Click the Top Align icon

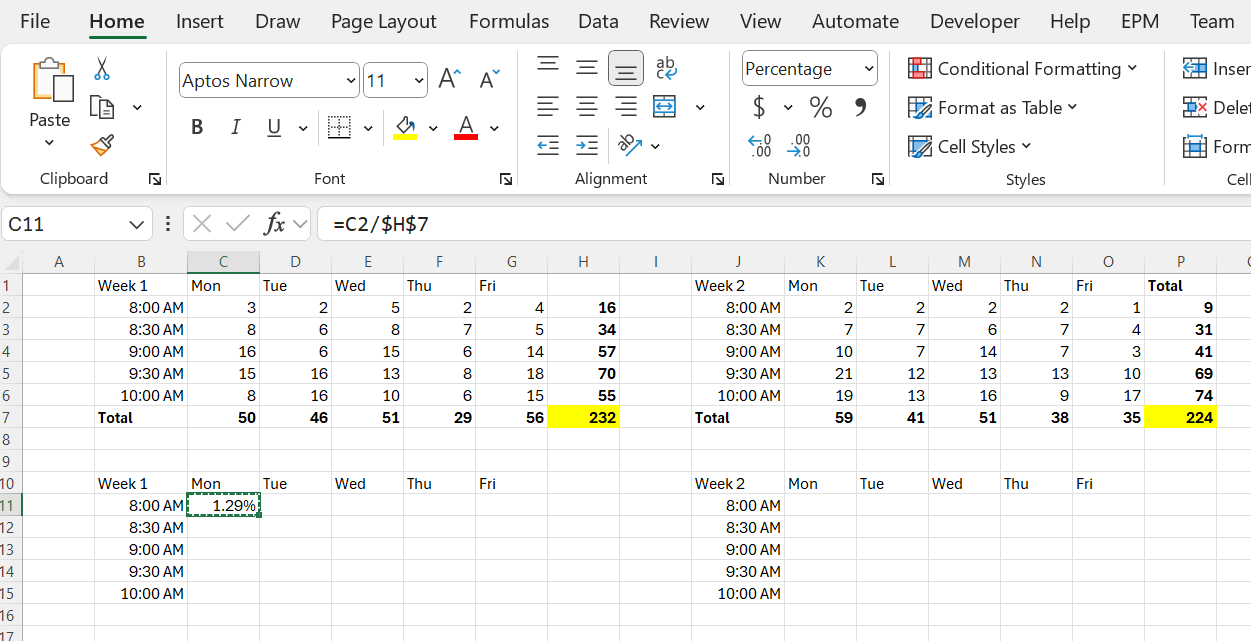pyautogui.click(x=548, y=66)
